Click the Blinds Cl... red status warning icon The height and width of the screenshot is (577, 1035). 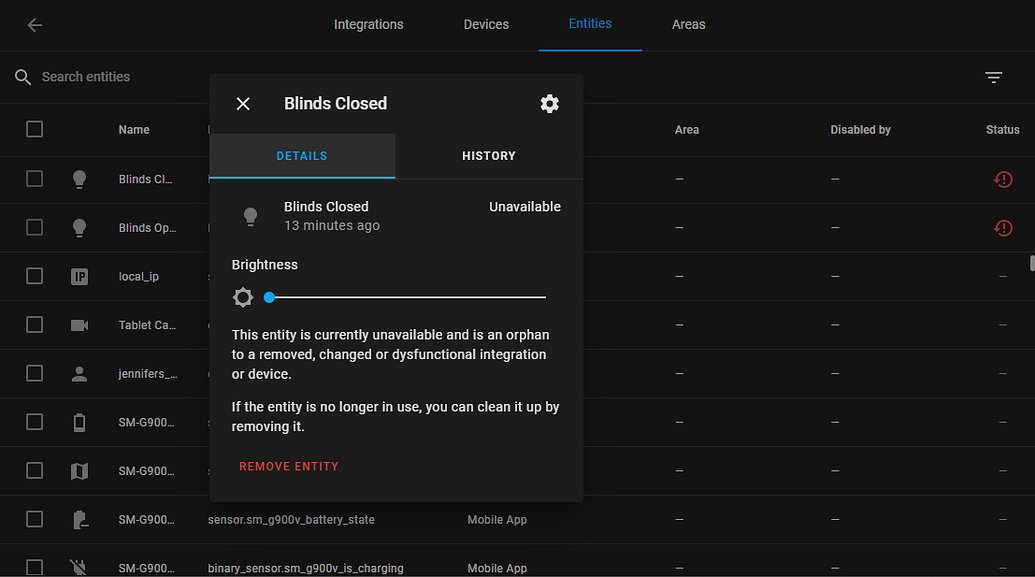coord(1003,179)
